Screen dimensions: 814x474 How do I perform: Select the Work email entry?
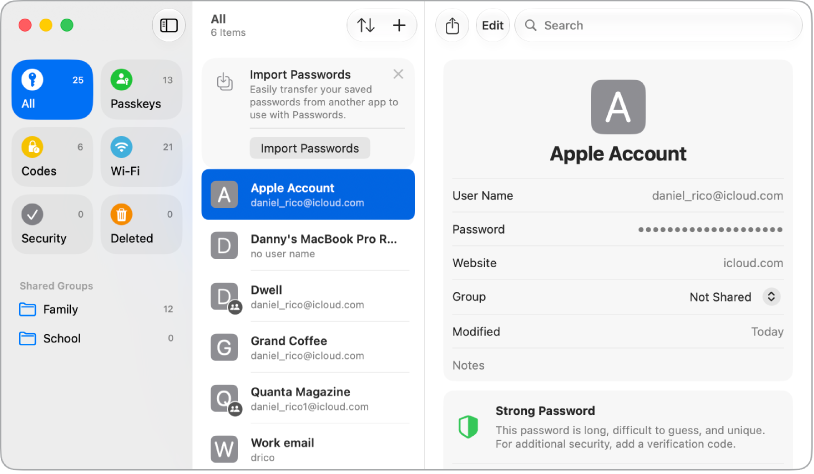[308, 450]
